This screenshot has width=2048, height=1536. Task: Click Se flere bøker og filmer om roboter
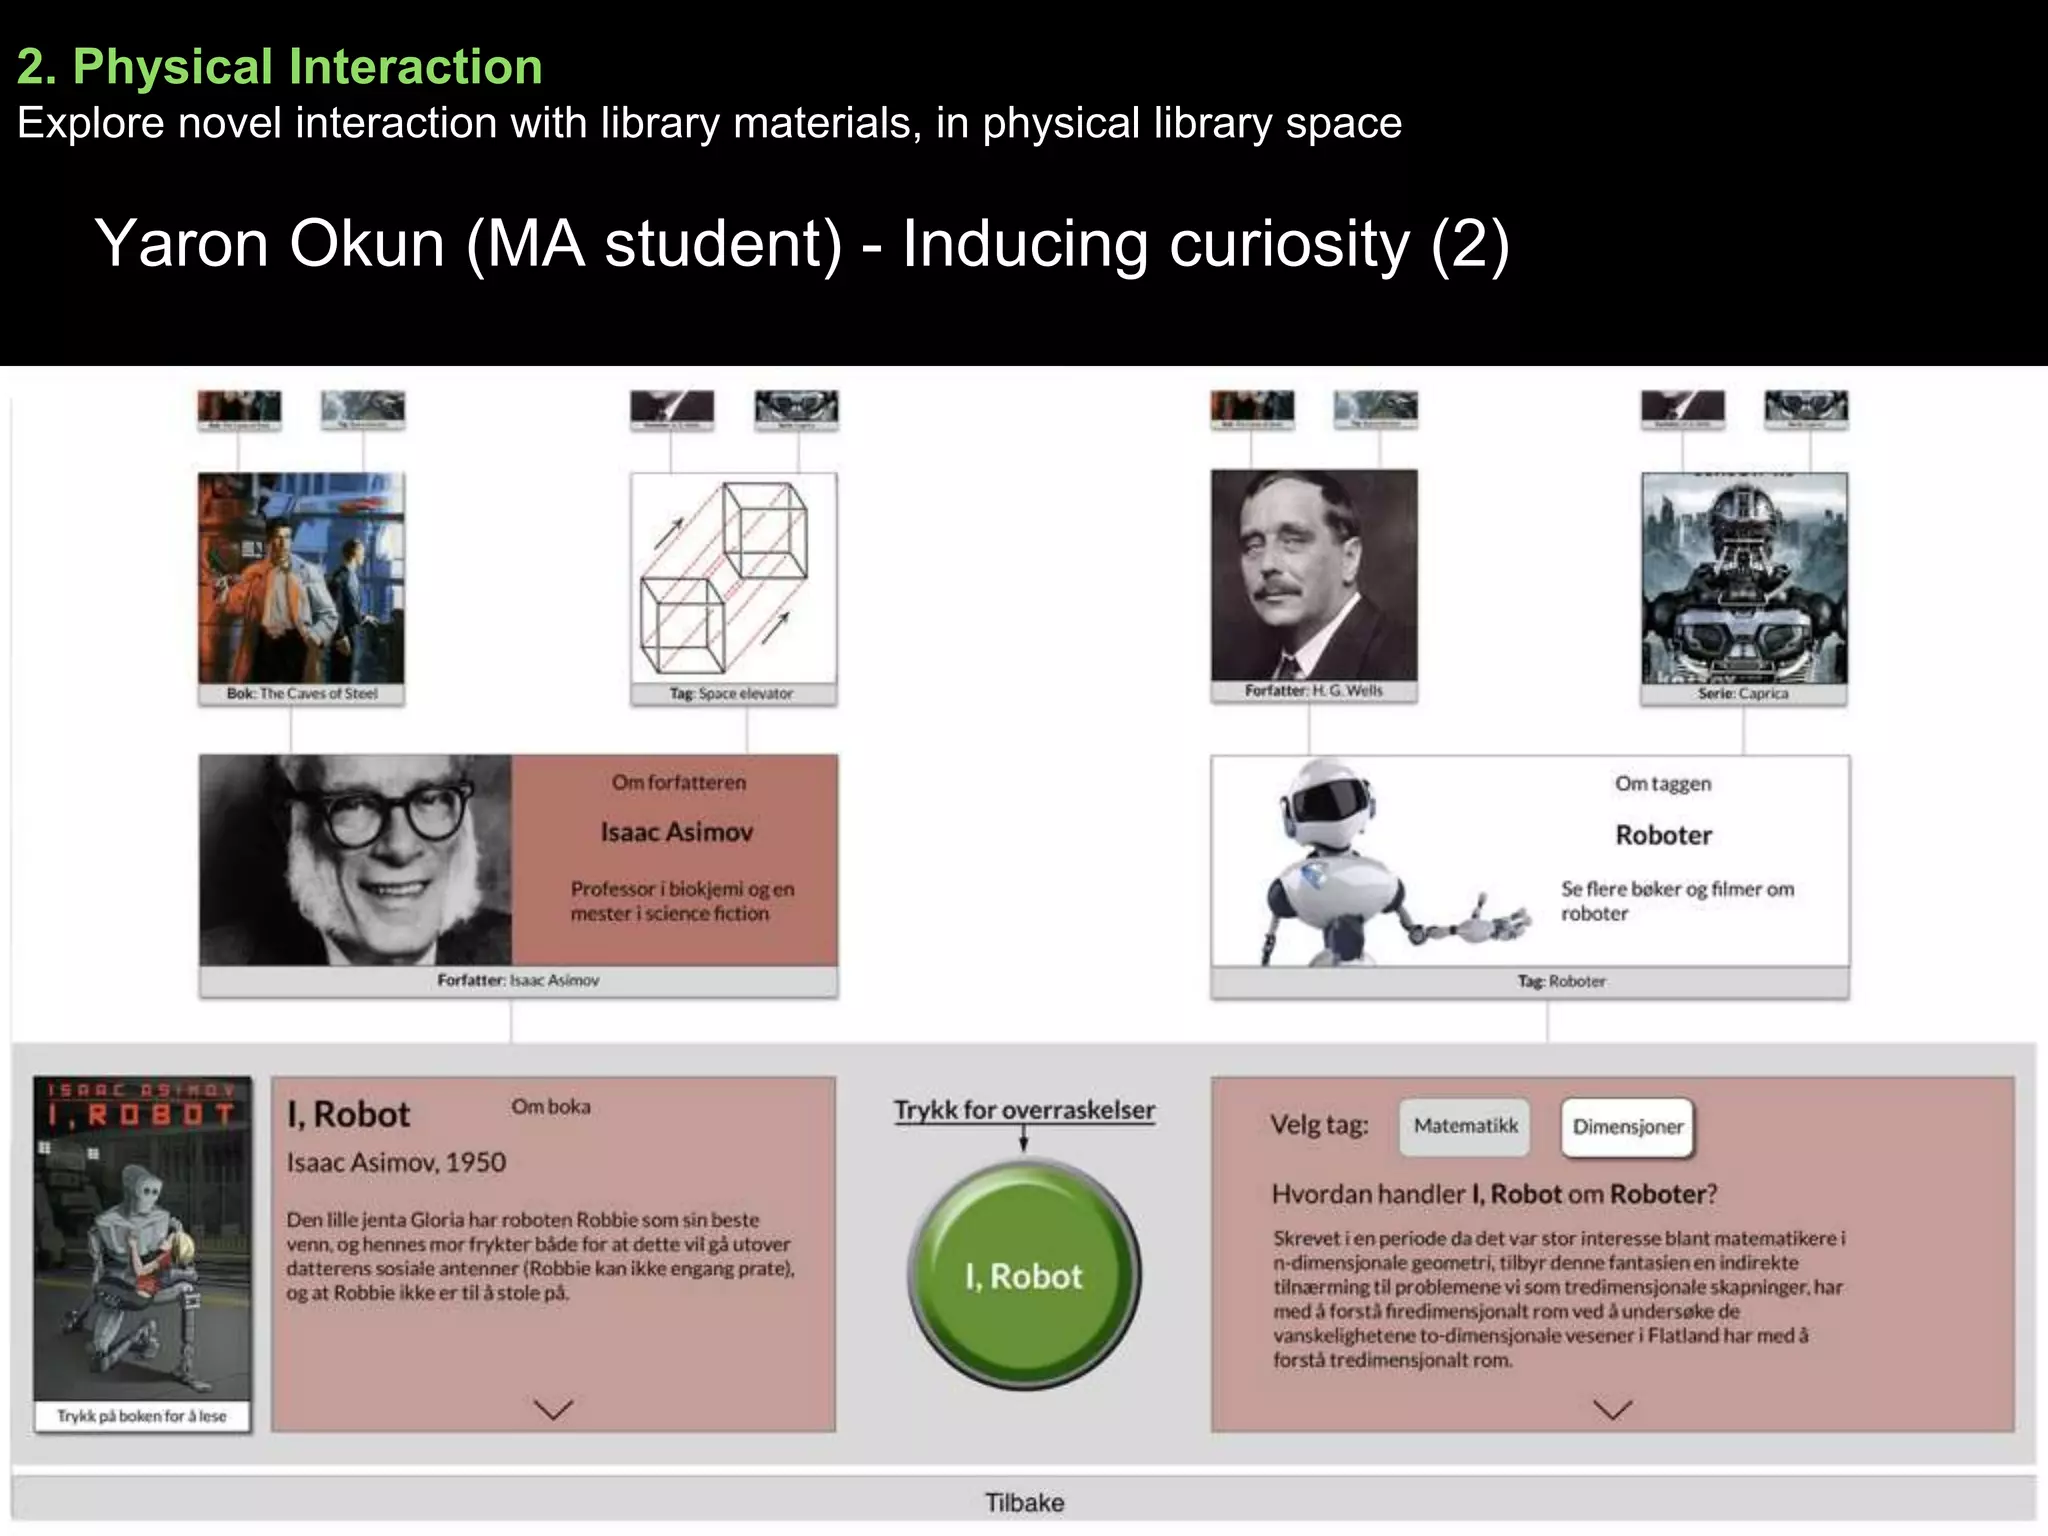click(x=1678, y=901)
